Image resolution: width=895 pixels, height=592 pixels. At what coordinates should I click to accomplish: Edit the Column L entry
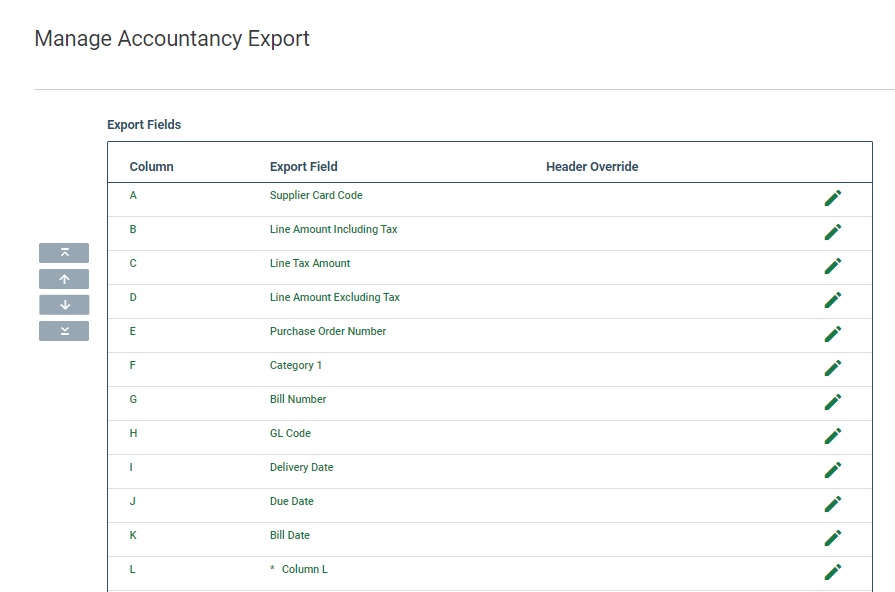coord(832,572)
